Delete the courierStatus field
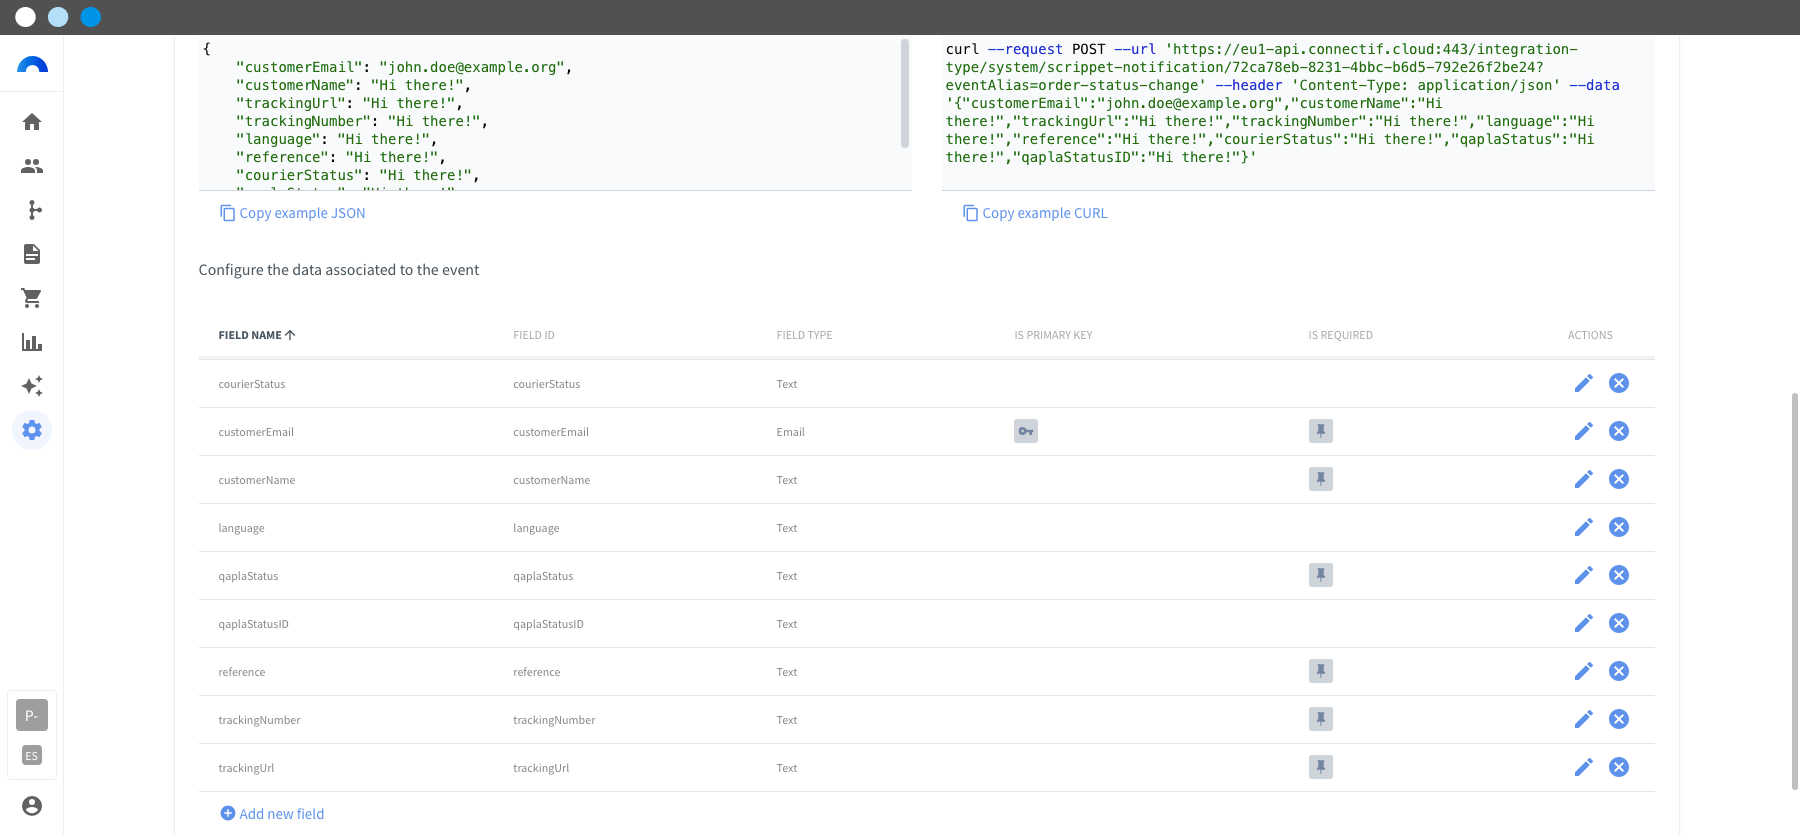Viewport: 1800px width, 835px height. (1619, 383)
